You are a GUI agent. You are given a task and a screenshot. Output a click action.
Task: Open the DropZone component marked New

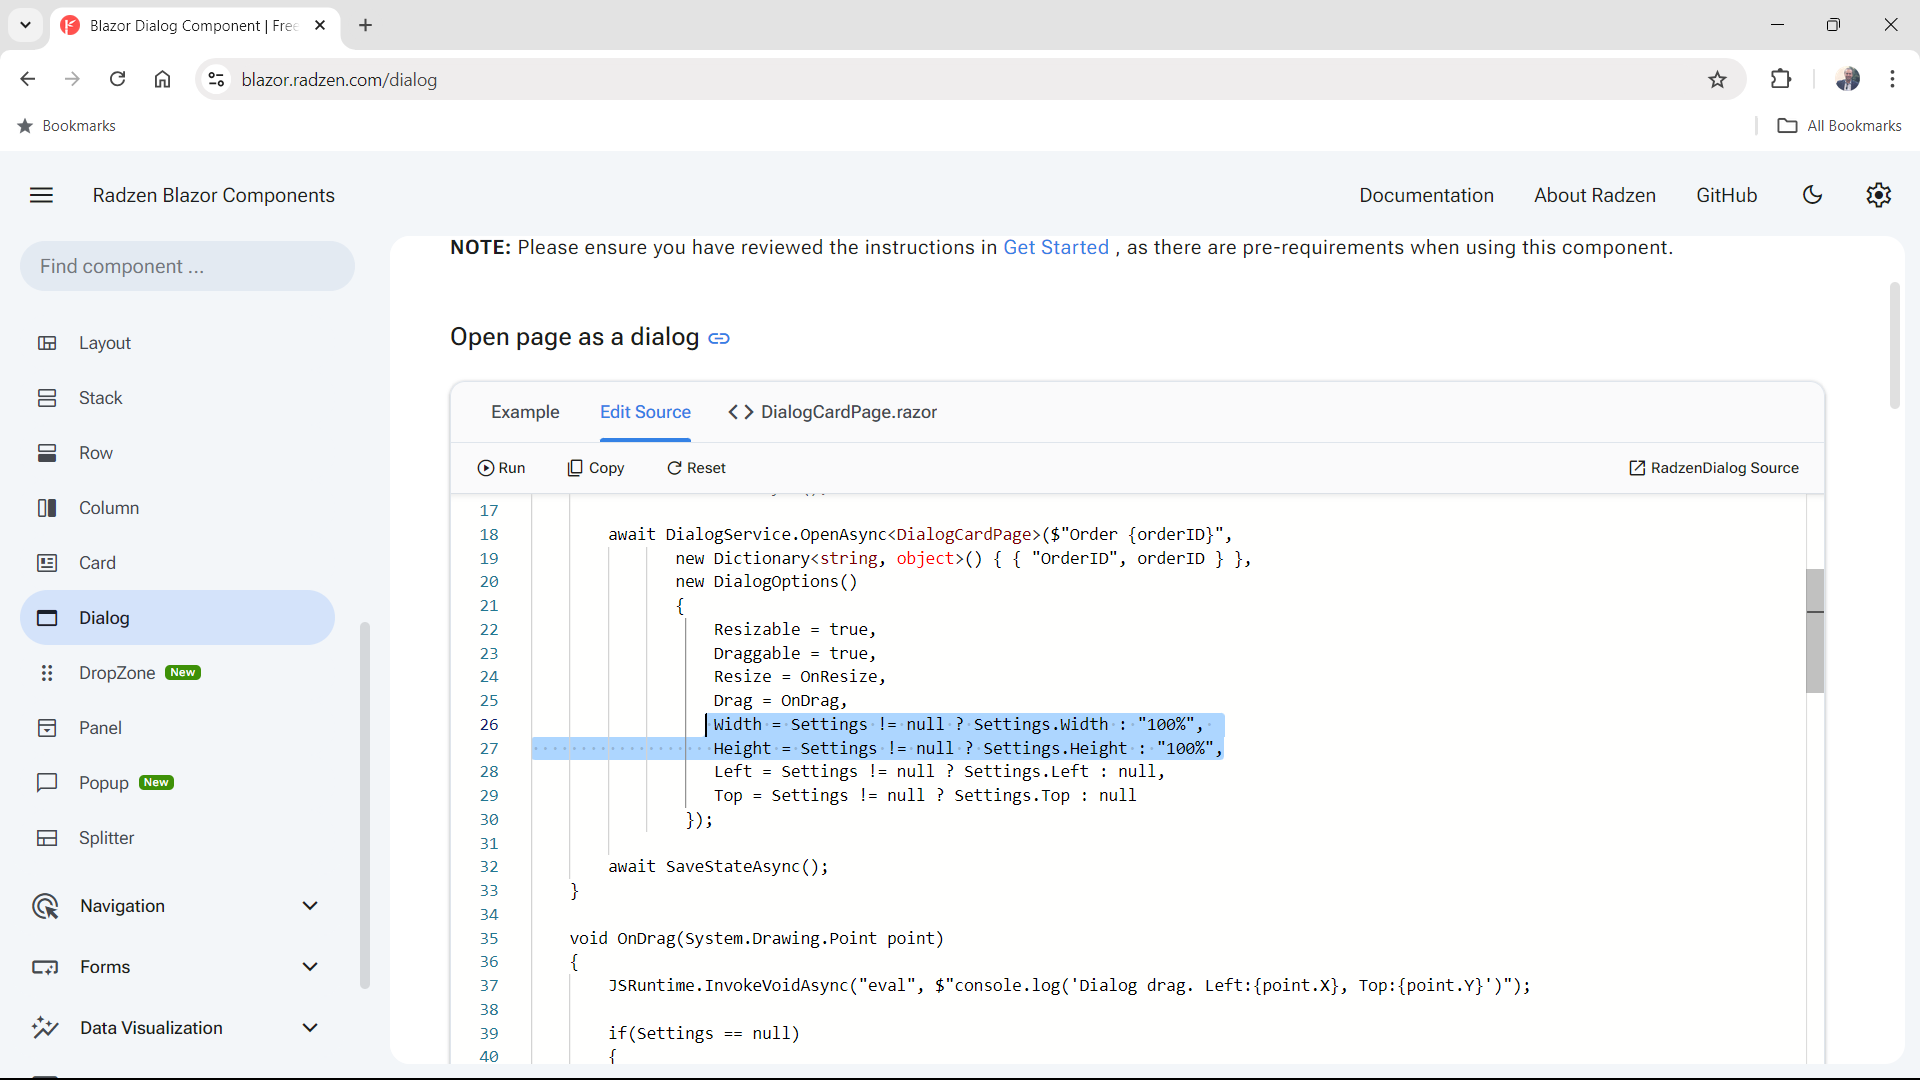point(116,672)
